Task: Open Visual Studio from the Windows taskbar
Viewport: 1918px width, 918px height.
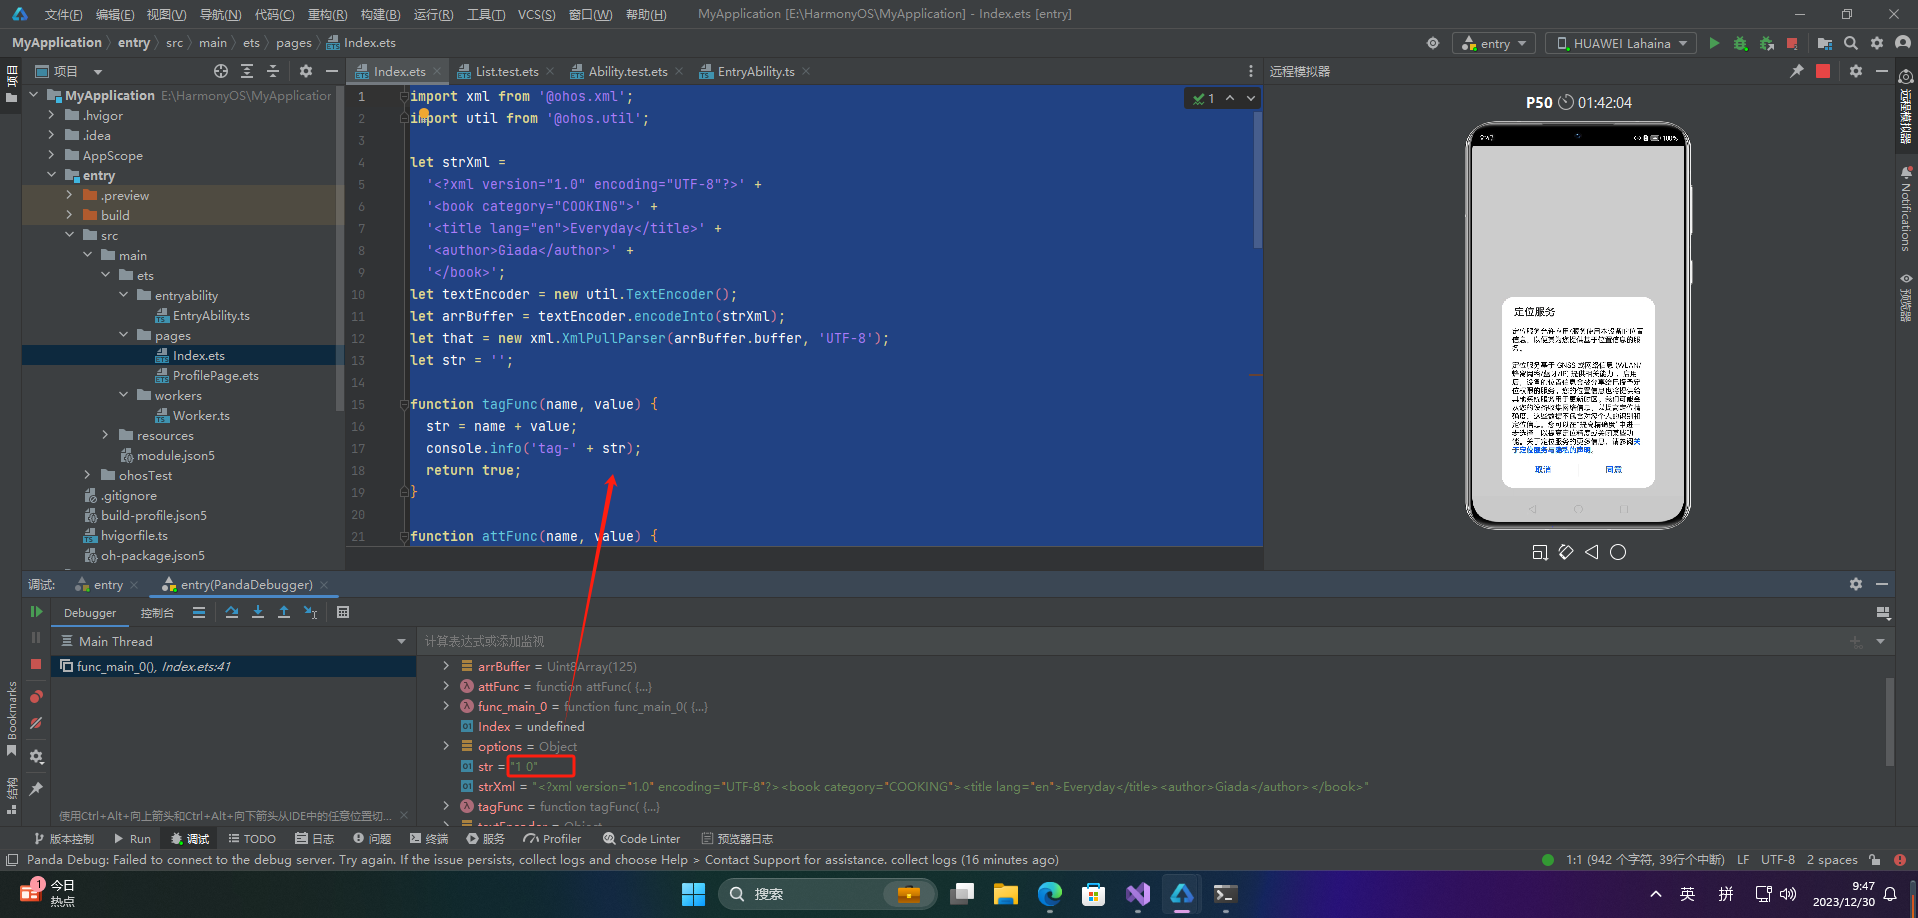Action: 1138,894
